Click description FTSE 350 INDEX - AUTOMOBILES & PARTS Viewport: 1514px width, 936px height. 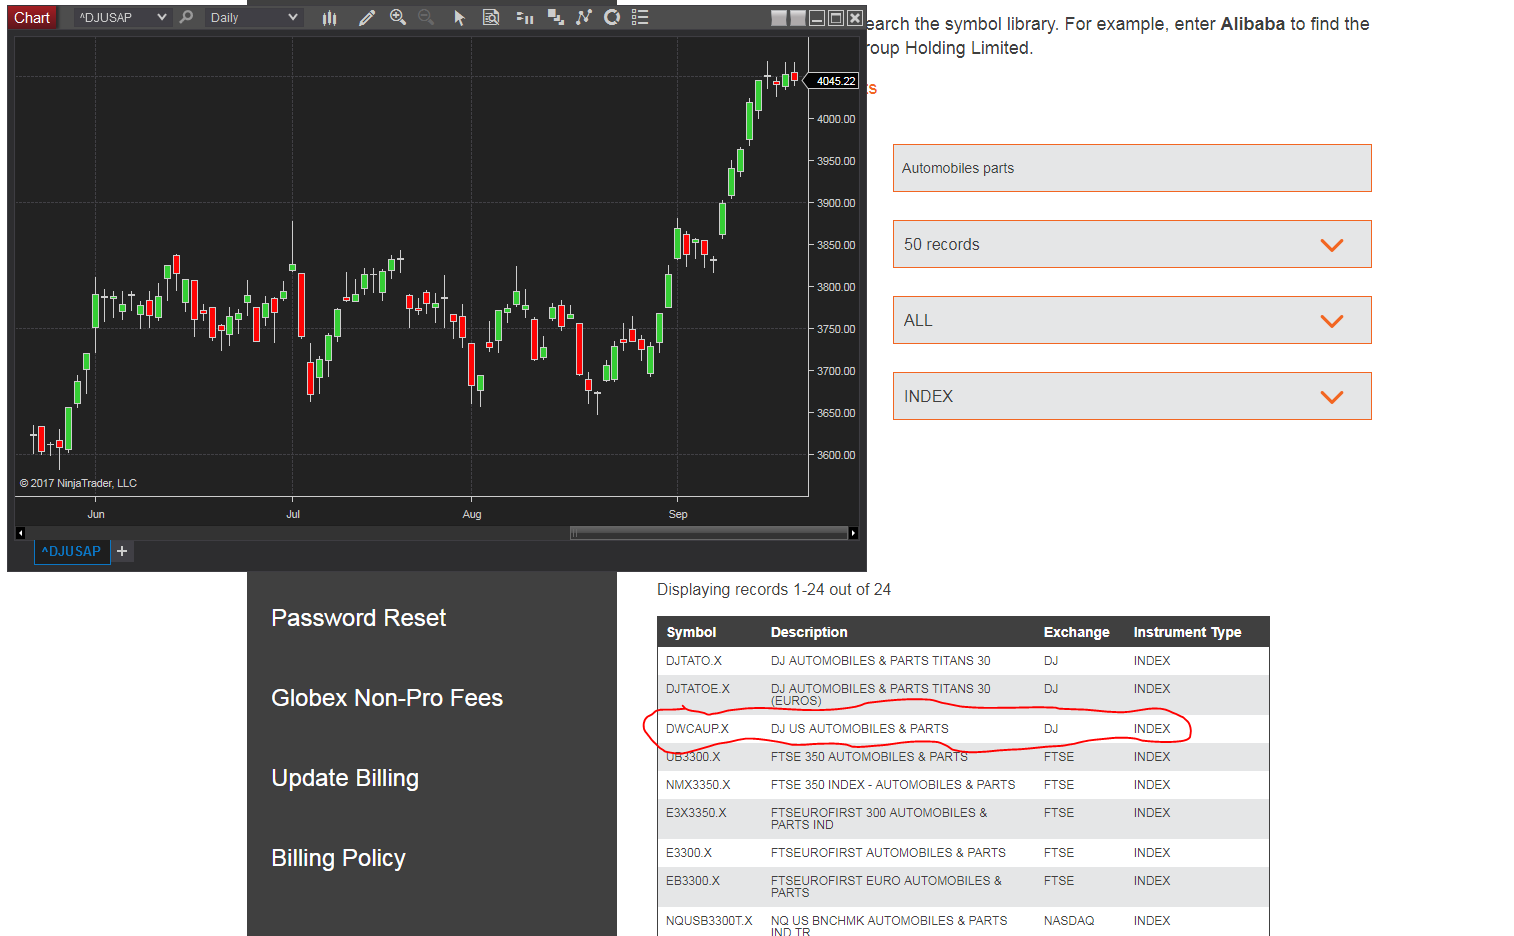tap(893, 785)
